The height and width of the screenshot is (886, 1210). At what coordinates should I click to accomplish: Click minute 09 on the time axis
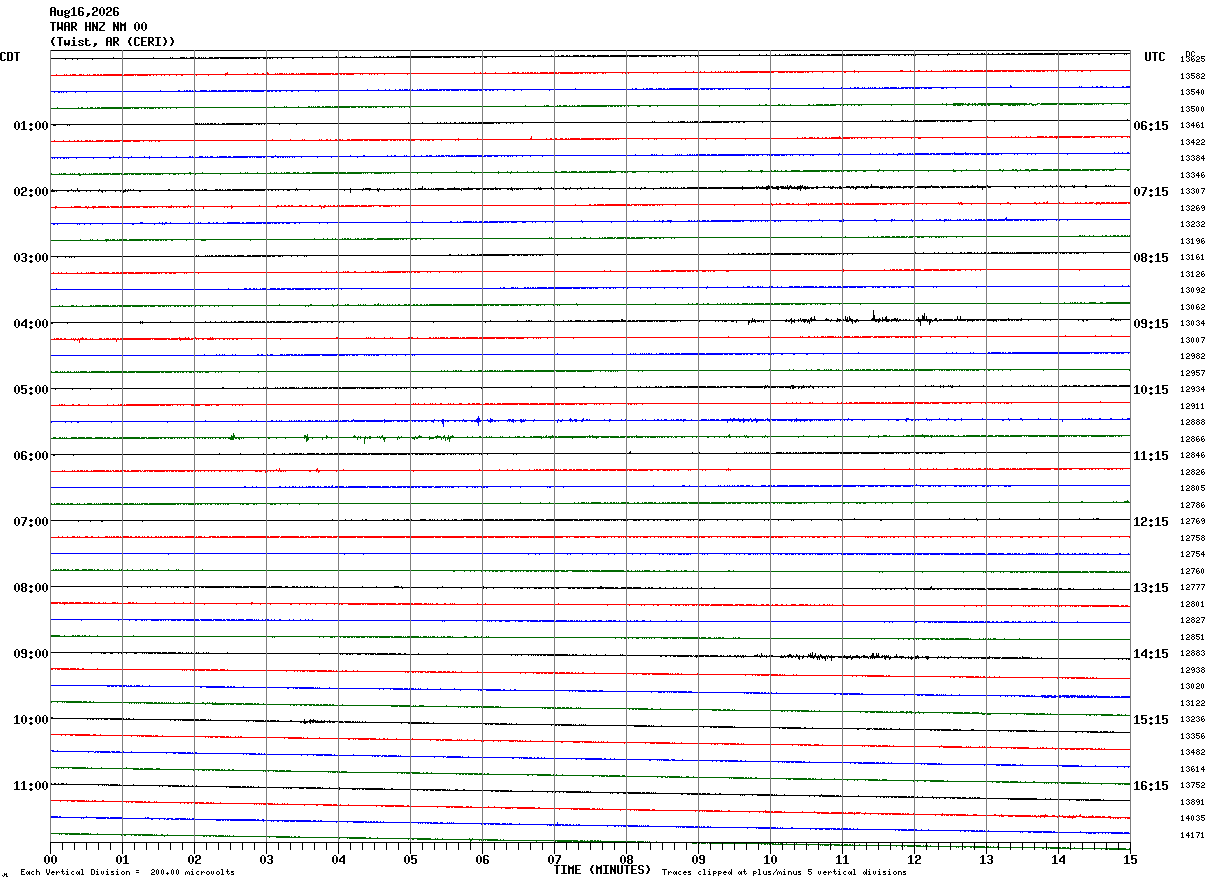[698, 860]
